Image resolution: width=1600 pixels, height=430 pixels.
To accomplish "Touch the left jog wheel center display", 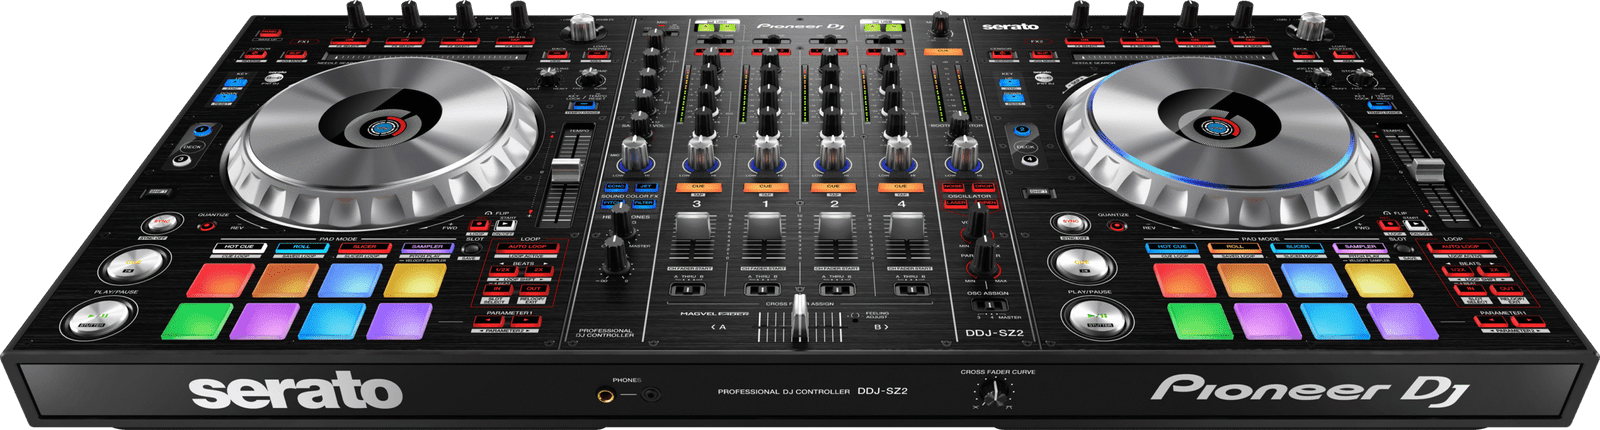I will 379,128.
